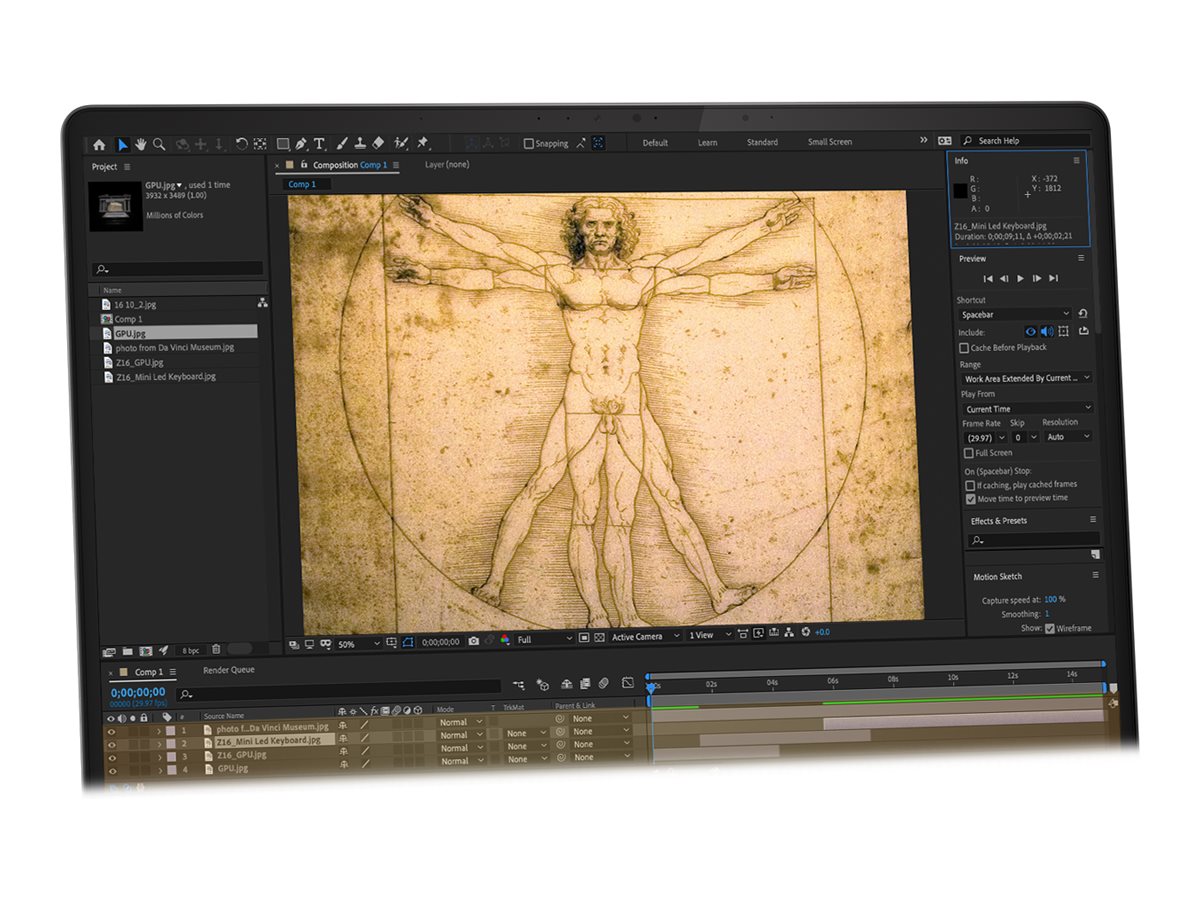
Task: Switch to the Render Queue tab
Action: point(228,670)
